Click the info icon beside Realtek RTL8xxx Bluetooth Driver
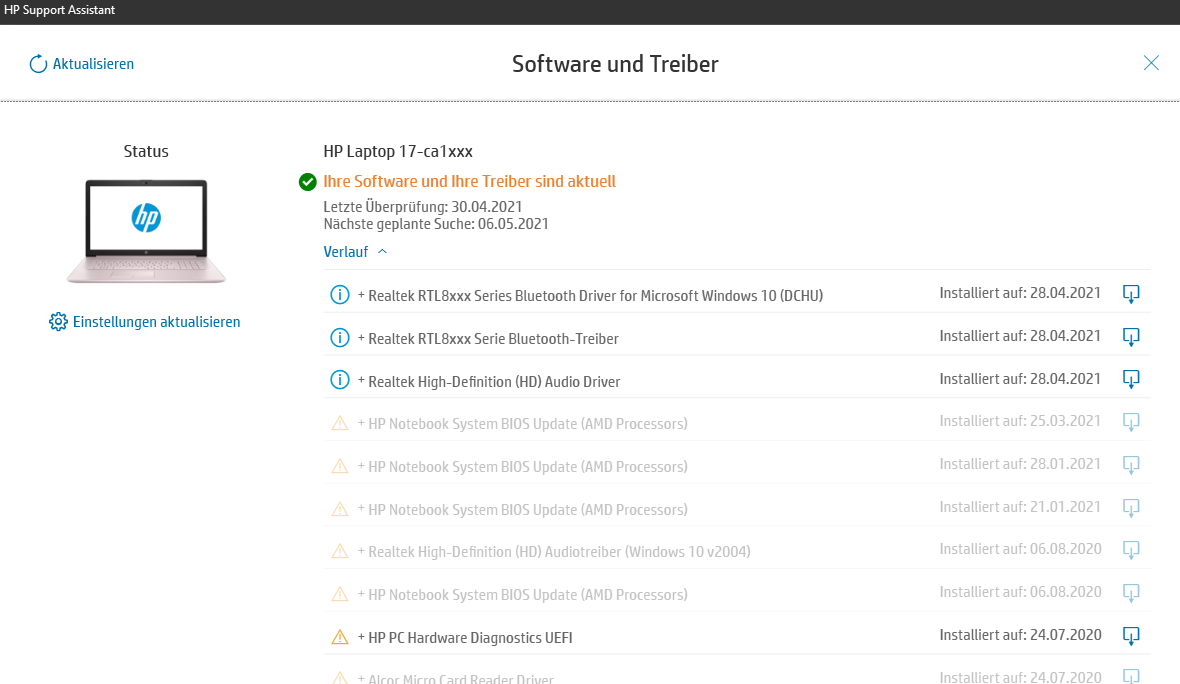This screenshot has width=1180, height=684. coord(338,294)
